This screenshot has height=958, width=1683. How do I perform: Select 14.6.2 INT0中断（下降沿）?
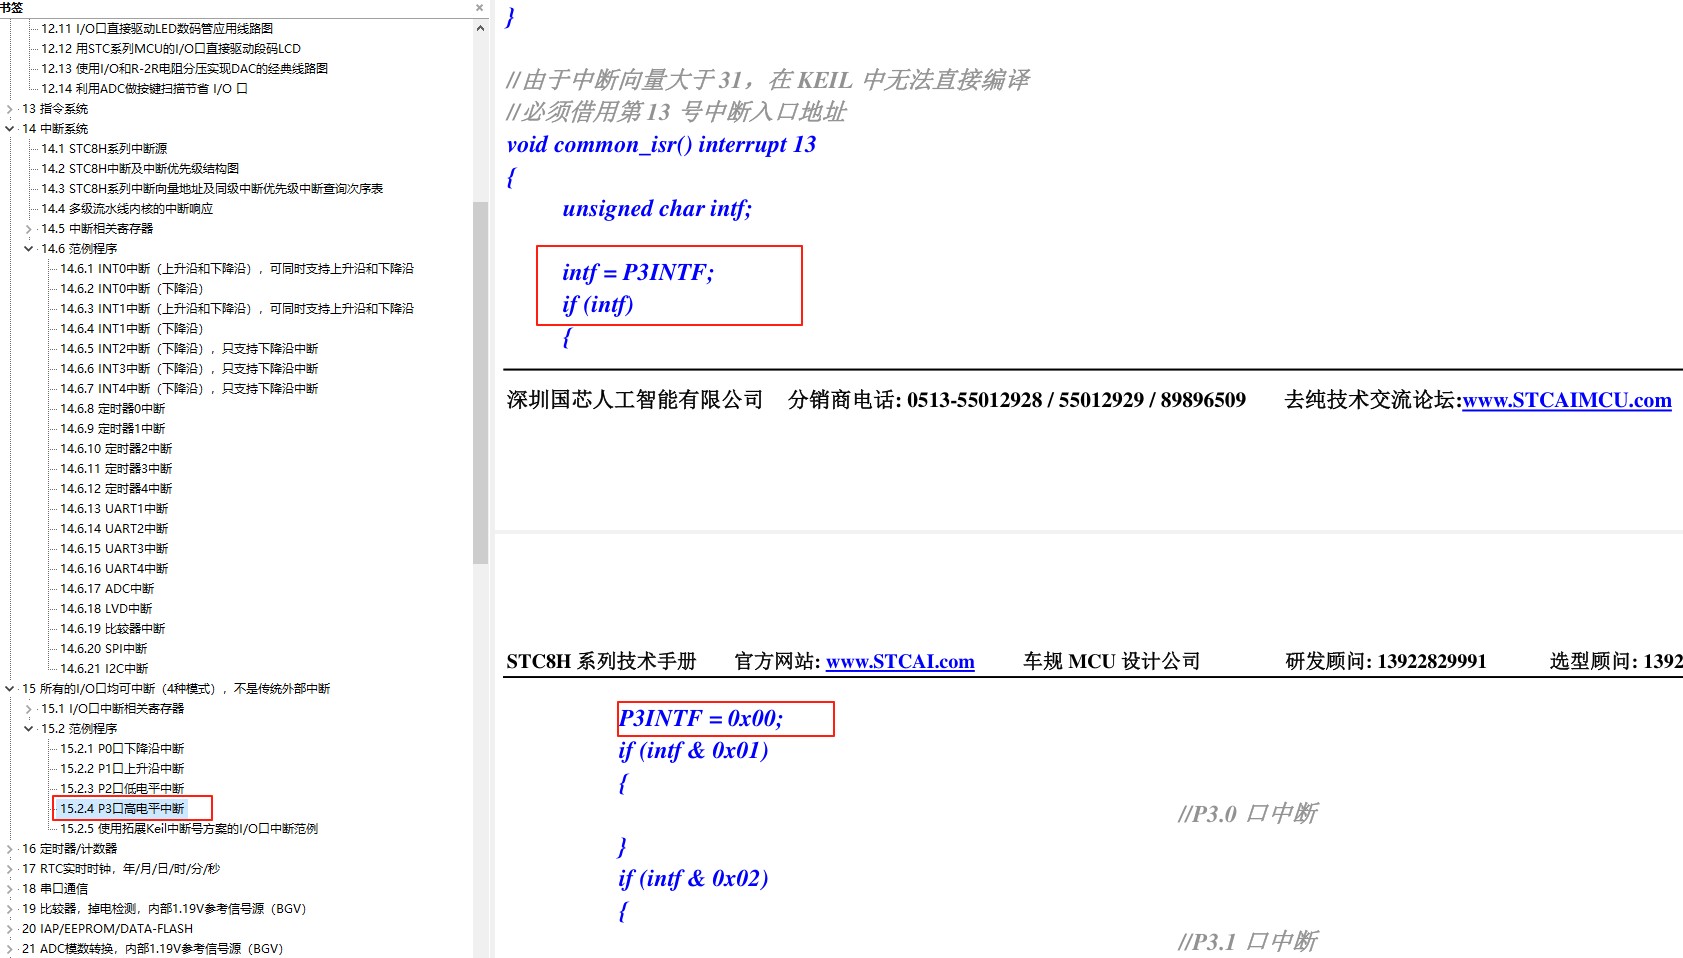tap(132, 289)
